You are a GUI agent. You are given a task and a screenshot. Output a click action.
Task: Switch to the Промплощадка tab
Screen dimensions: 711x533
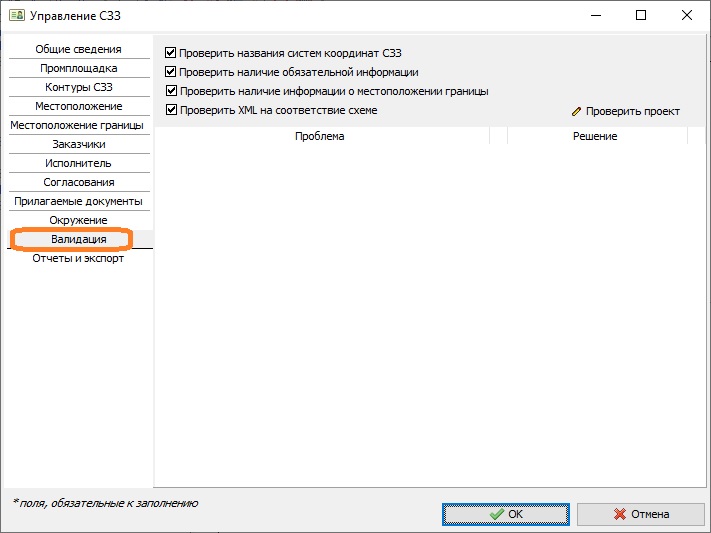coord(78,68)
